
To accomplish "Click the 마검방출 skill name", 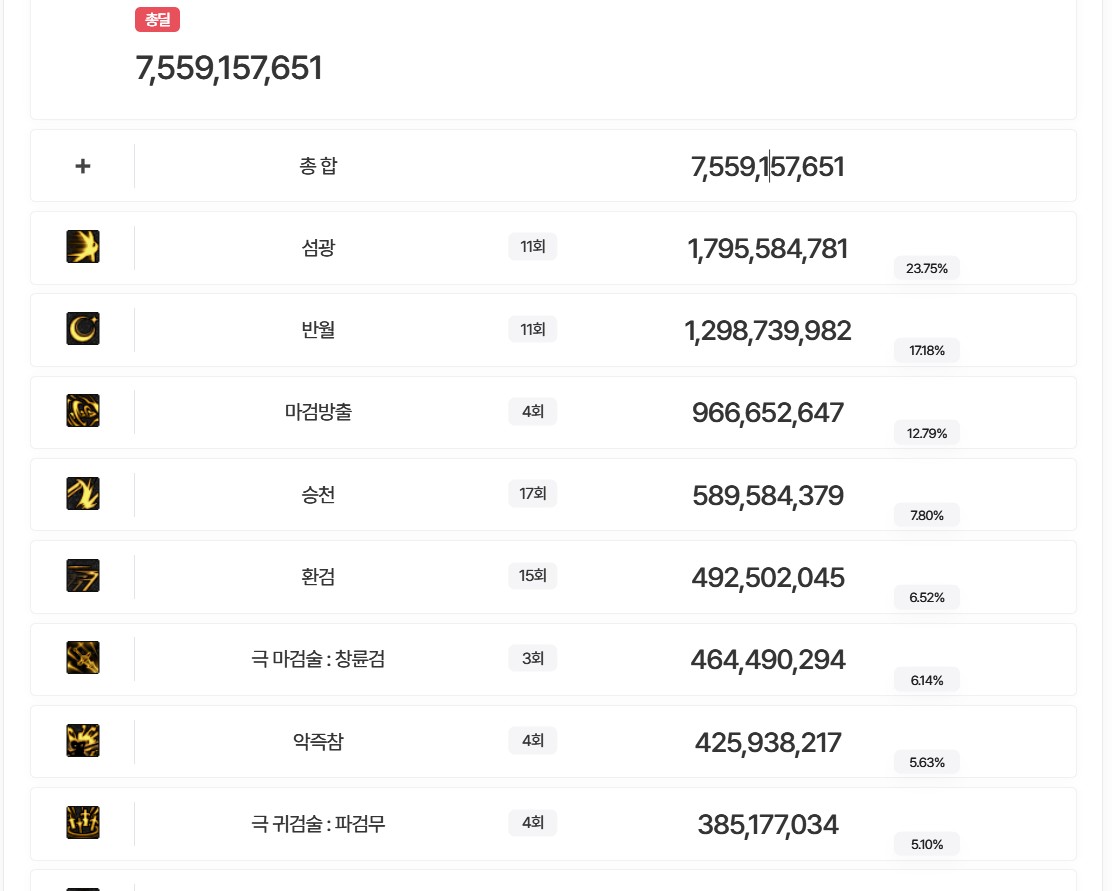I will click(318, 411).
